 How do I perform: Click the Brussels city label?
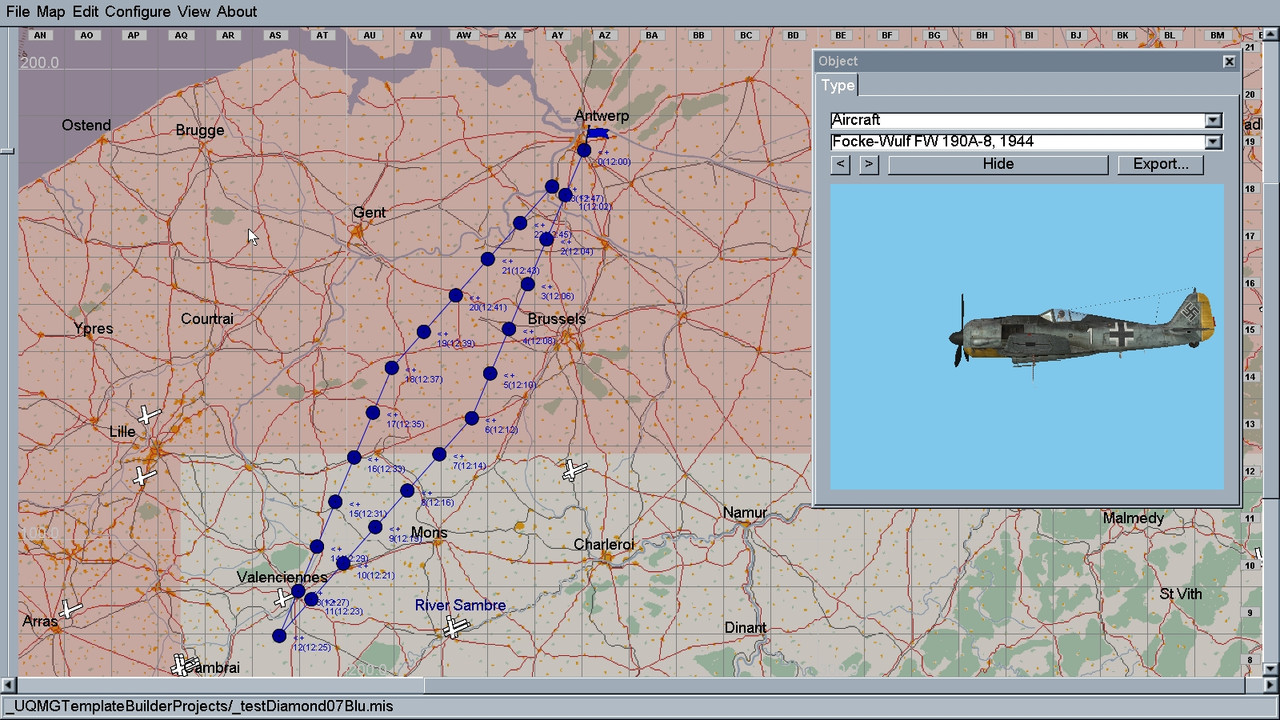click(556, 319)
